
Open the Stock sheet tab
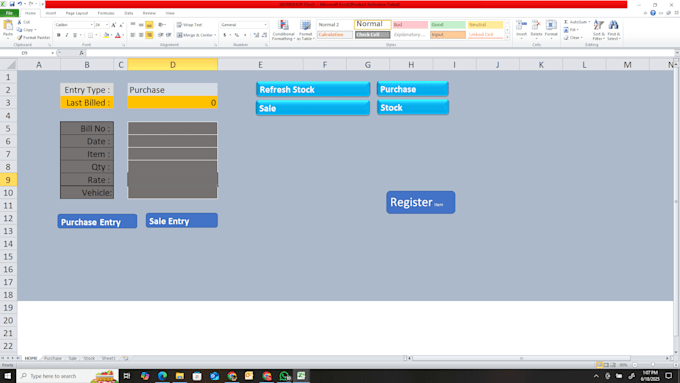[x=89, y=358]
